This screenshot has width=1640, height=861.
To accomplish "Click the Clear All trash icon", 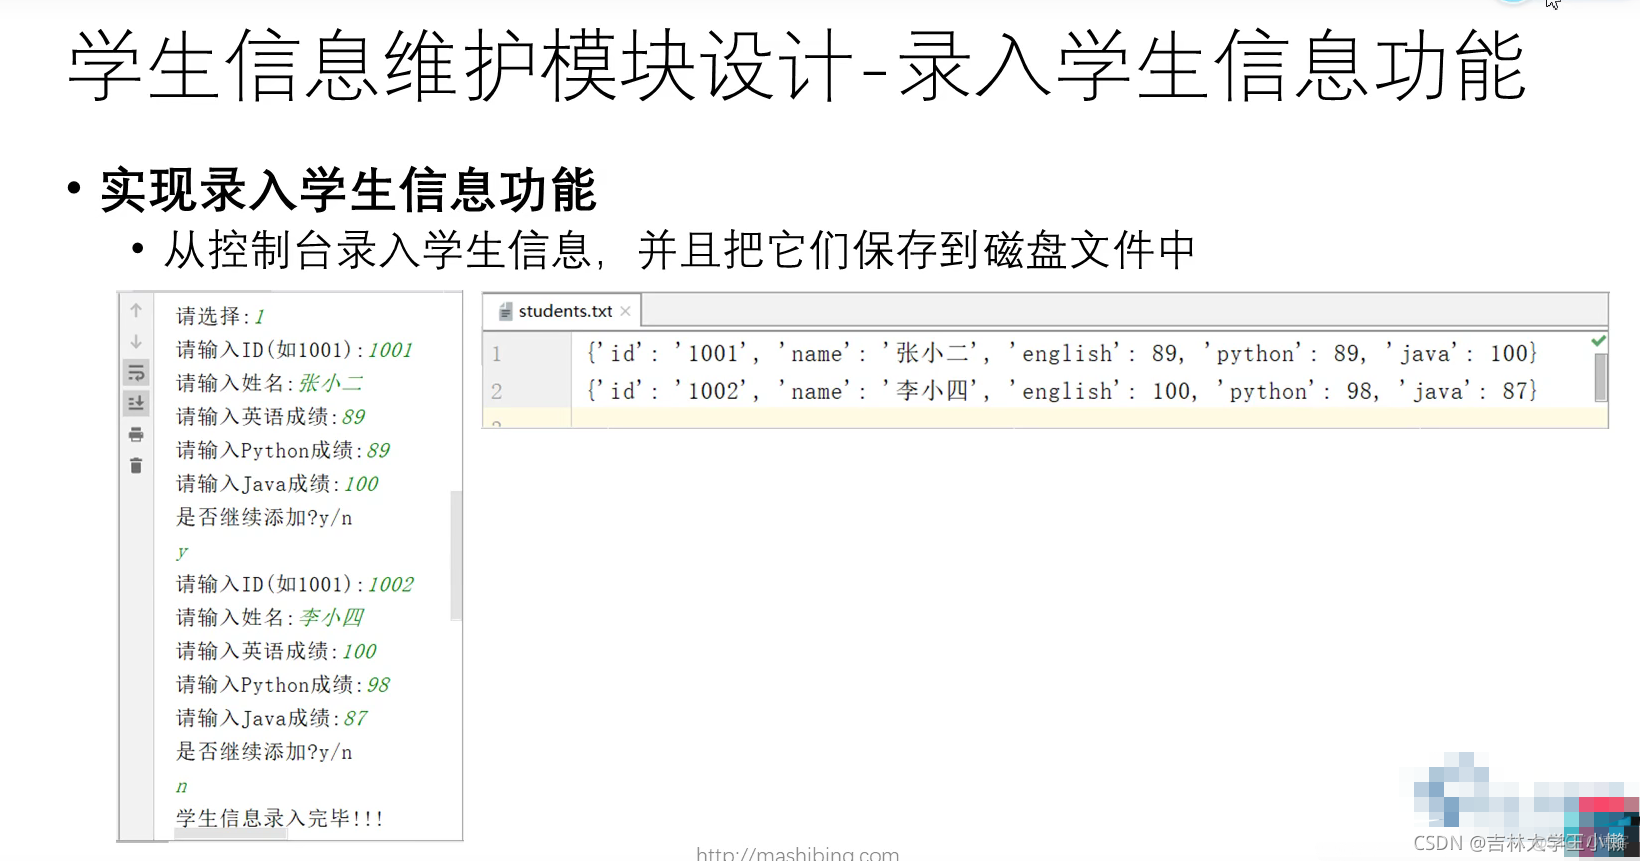I will (136, 466).
